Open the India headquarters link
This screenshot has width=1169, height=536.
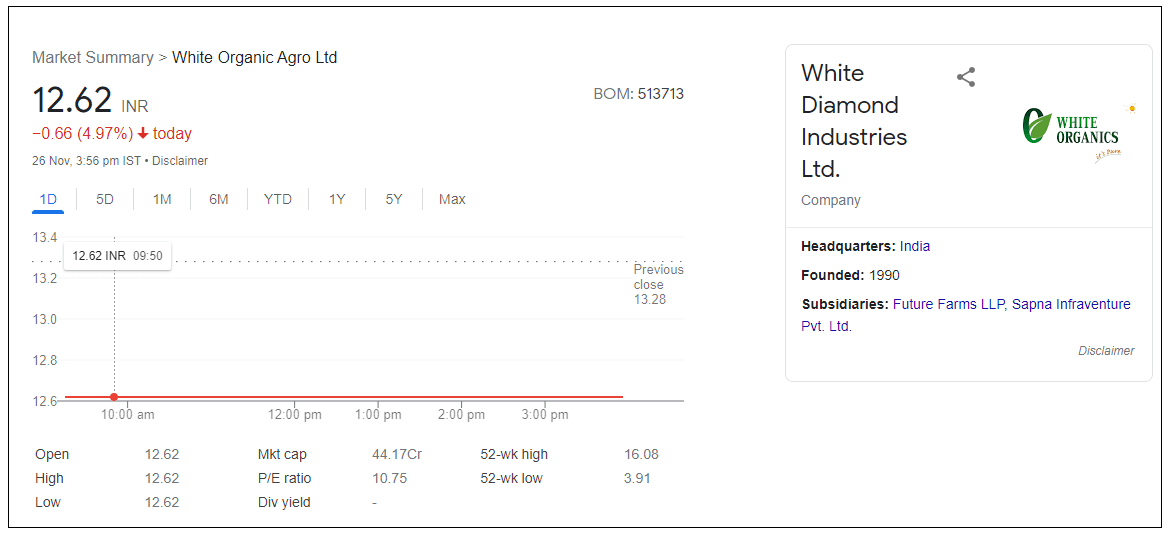click(915, 246)
